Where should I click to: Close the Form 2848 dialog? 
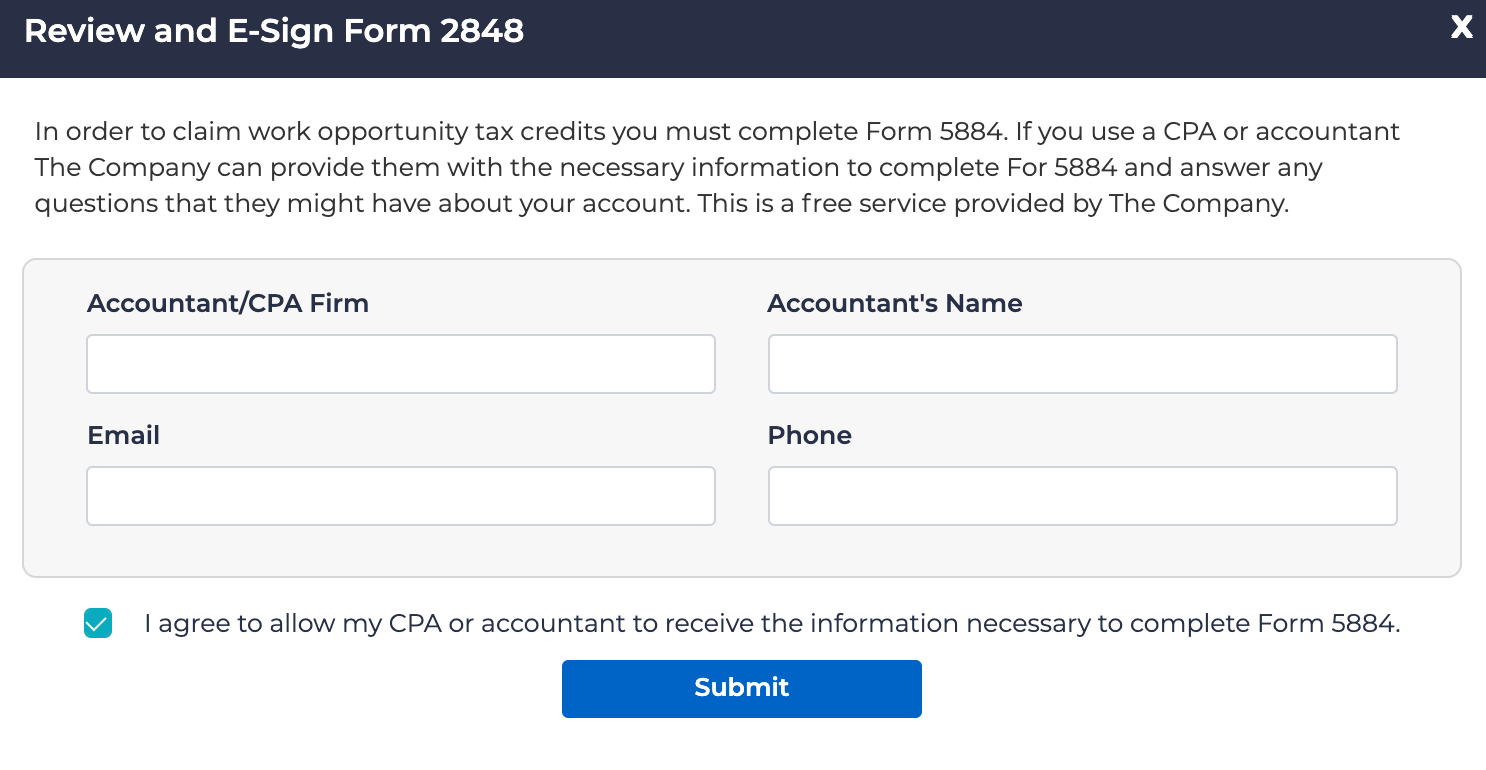[1461, 28]
